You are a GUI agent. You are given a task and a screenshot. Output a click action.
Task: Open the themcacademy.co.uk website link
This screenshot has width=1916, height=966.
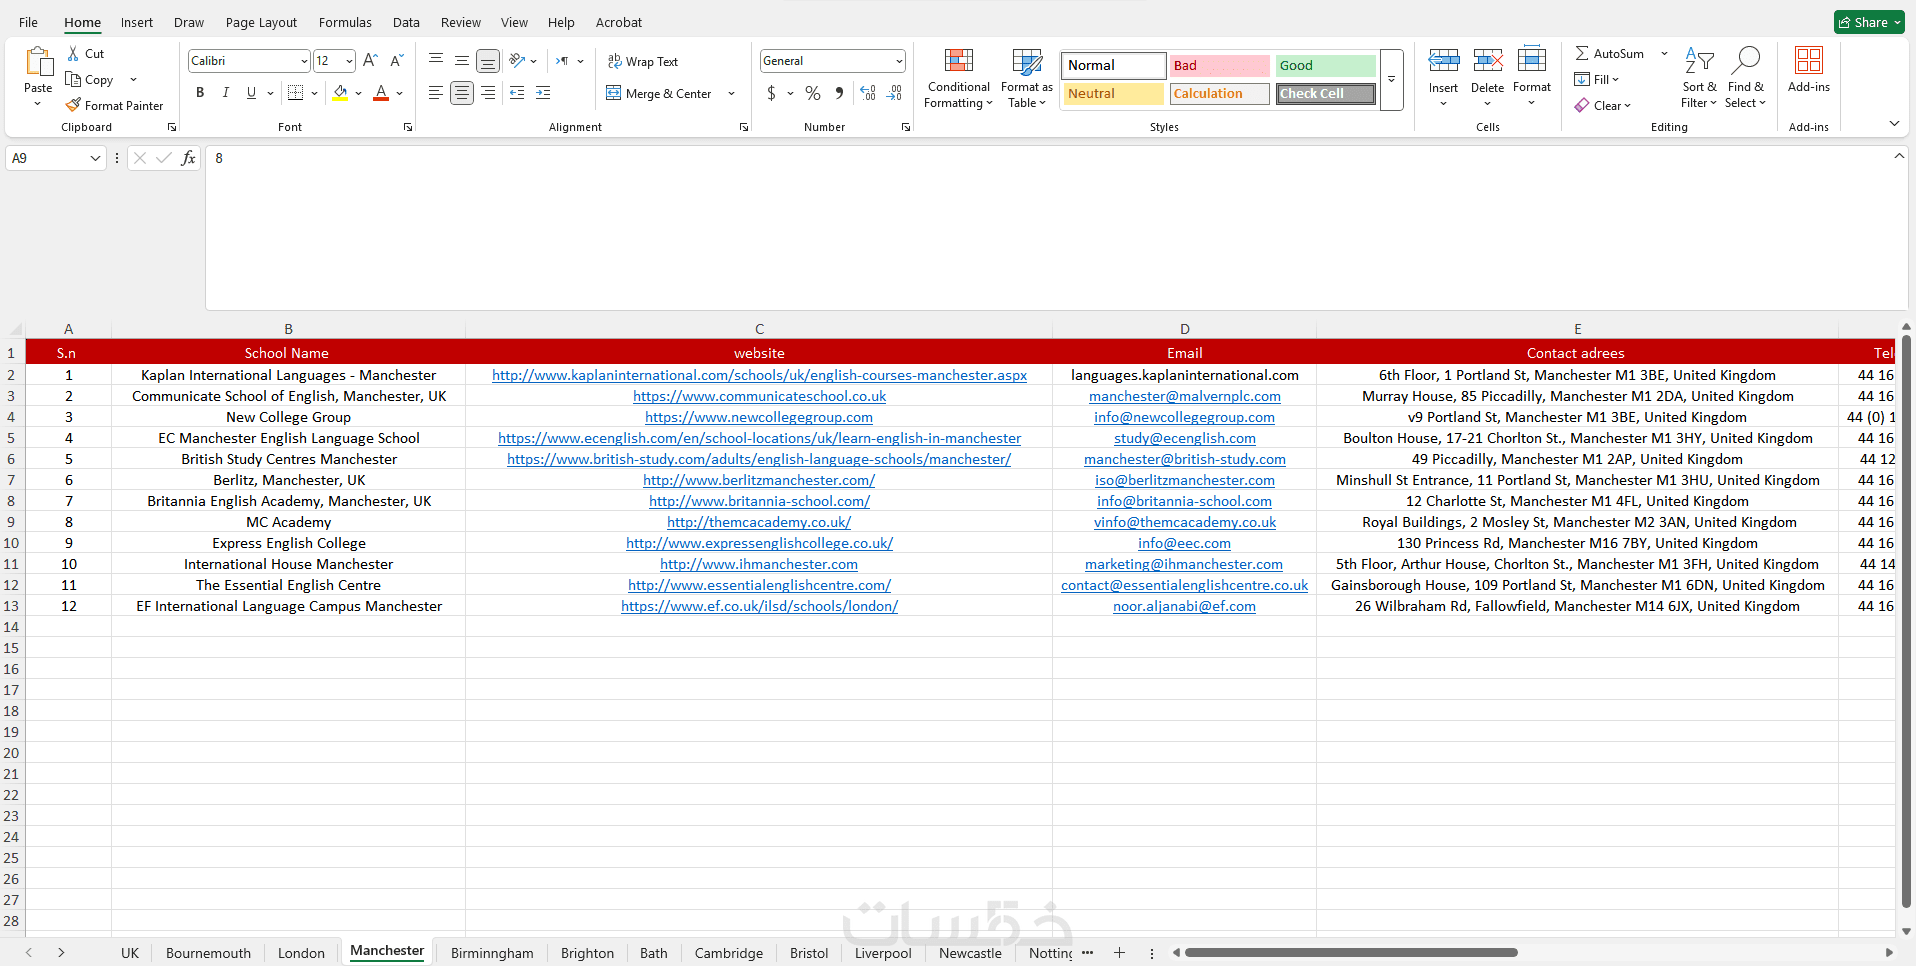[x=759, y=522]
